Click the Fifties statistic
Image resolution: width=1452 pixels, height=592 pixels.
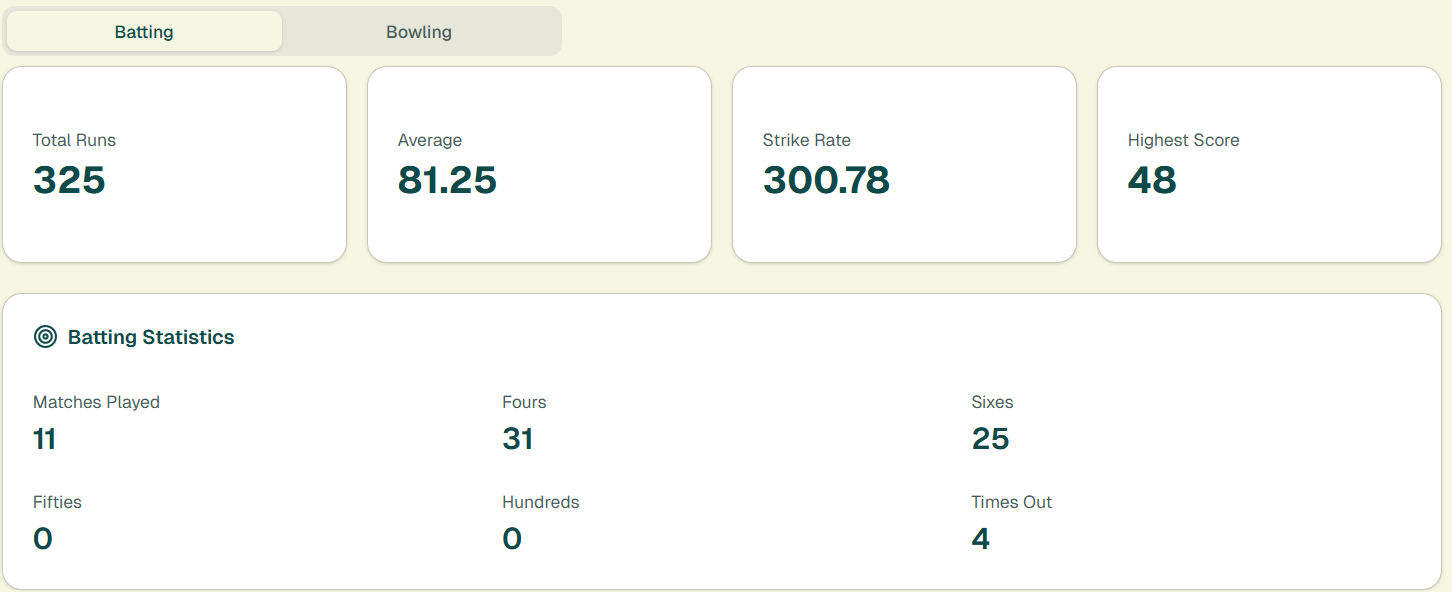coord(42,538)
